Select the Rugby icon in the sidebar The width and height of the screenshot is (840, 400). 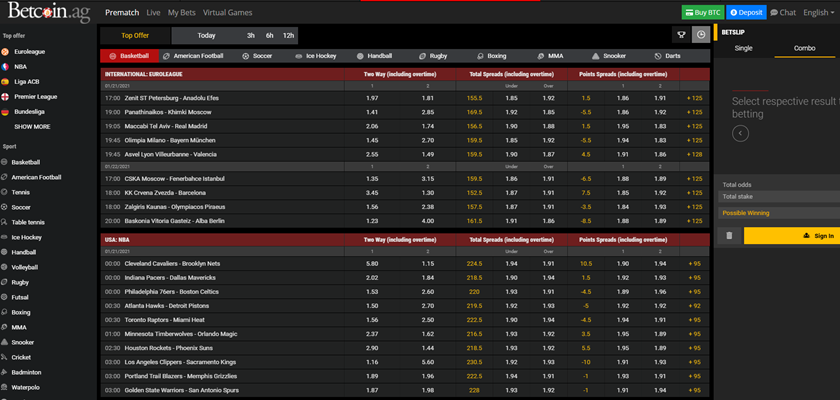pos(5,282)
